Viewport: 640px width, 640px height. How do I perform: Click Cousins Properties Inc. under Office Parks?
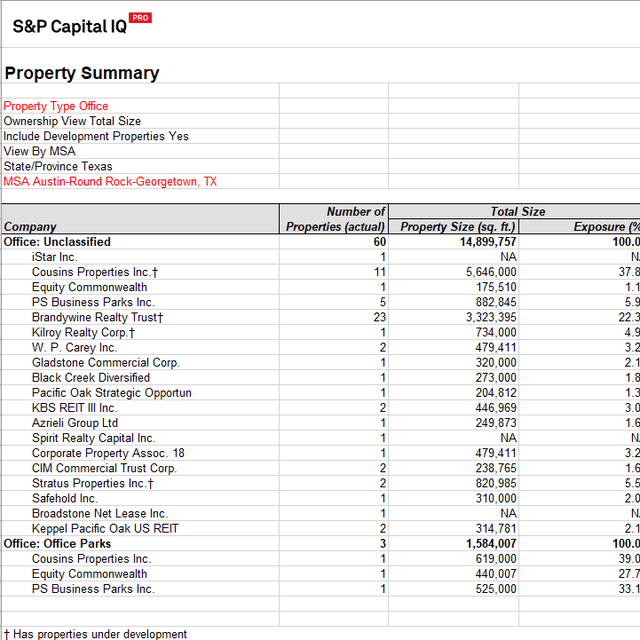pos(141,559)
